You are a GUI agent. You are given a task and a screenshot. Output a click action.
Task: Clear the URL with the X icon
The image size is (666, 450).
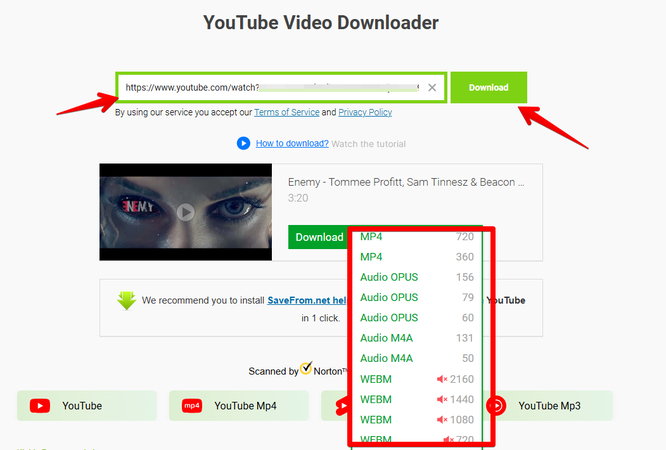click(x=432, y=88)
